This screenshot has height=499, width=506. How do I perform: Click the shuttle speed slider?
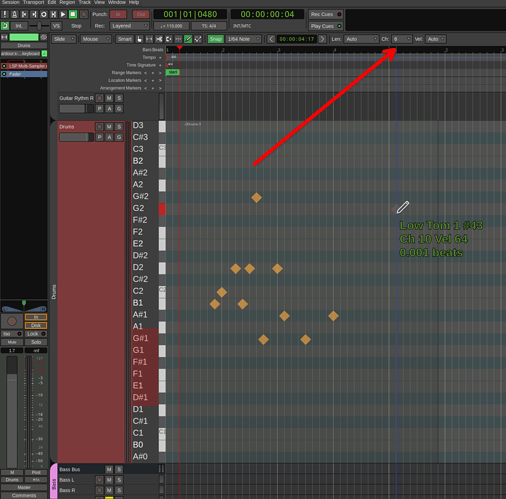39,26
